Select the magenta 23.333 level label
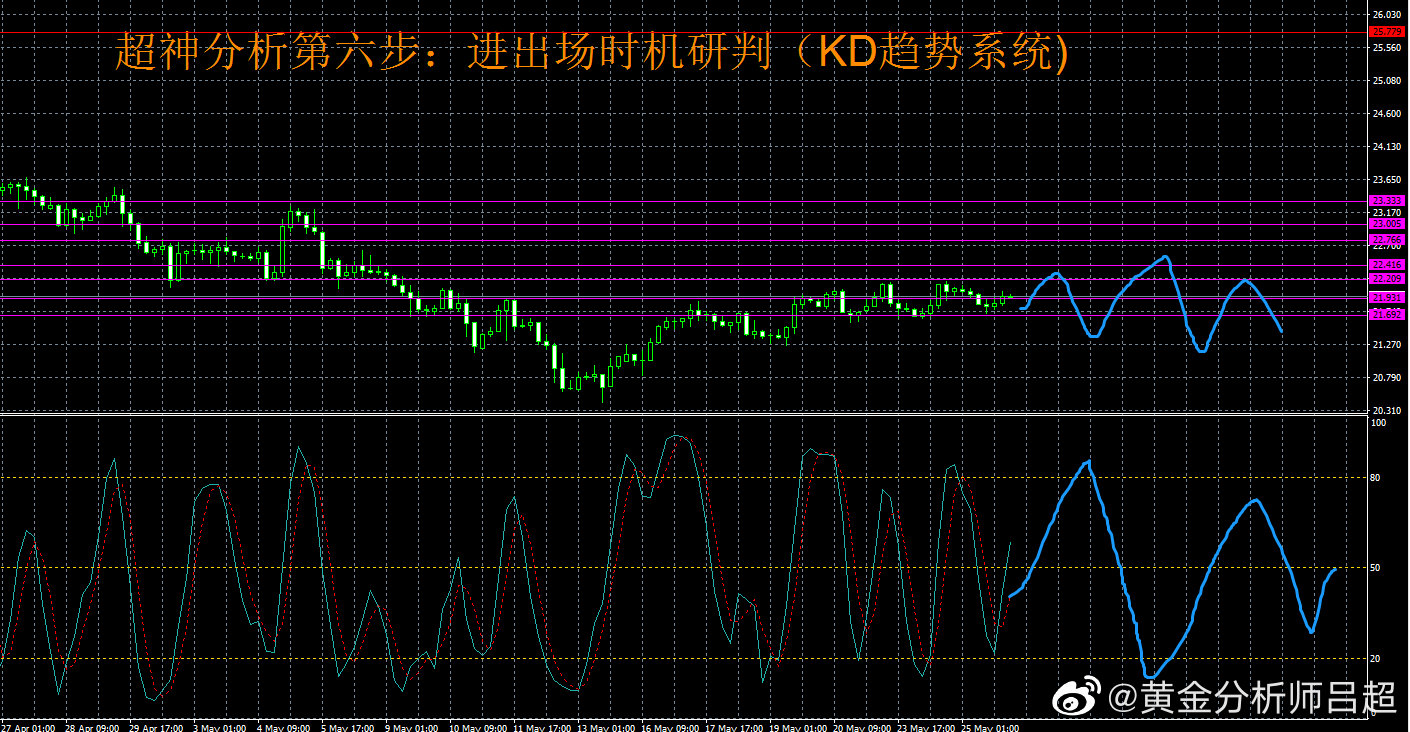Image resolution: width=1410 pixels, height=732 pixels. click(1387, 201)
